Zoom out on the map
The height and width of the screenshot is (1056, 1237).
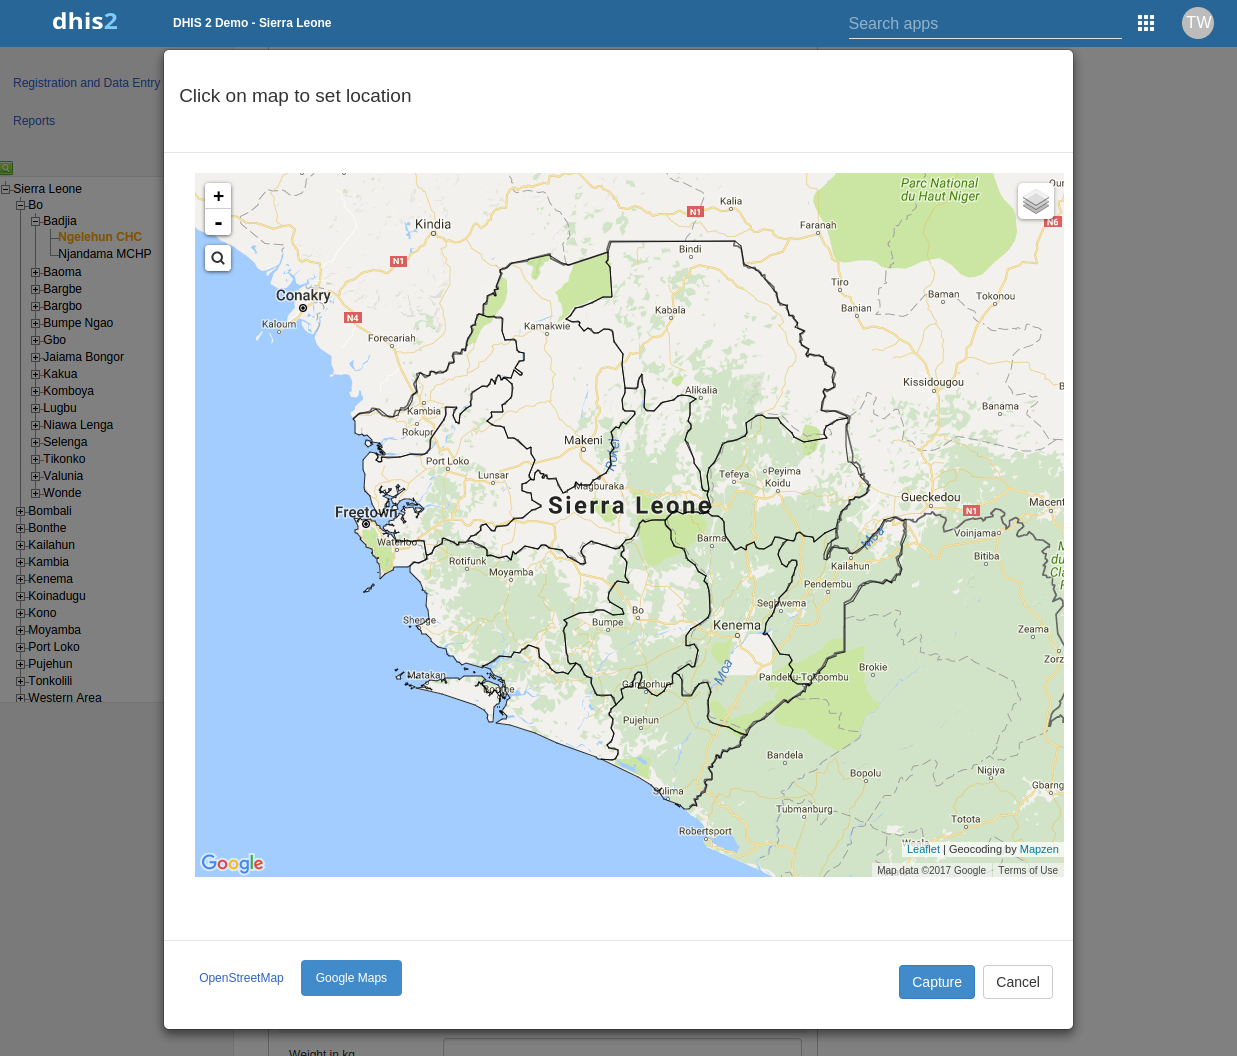point(218,222)
